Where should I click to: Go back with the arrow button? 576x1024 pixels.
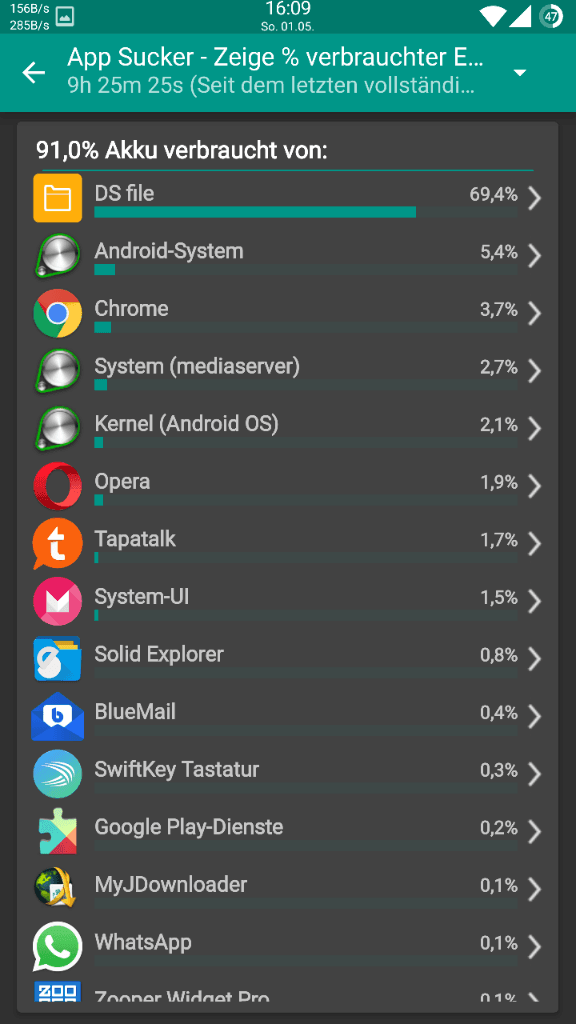click(34, 72)
